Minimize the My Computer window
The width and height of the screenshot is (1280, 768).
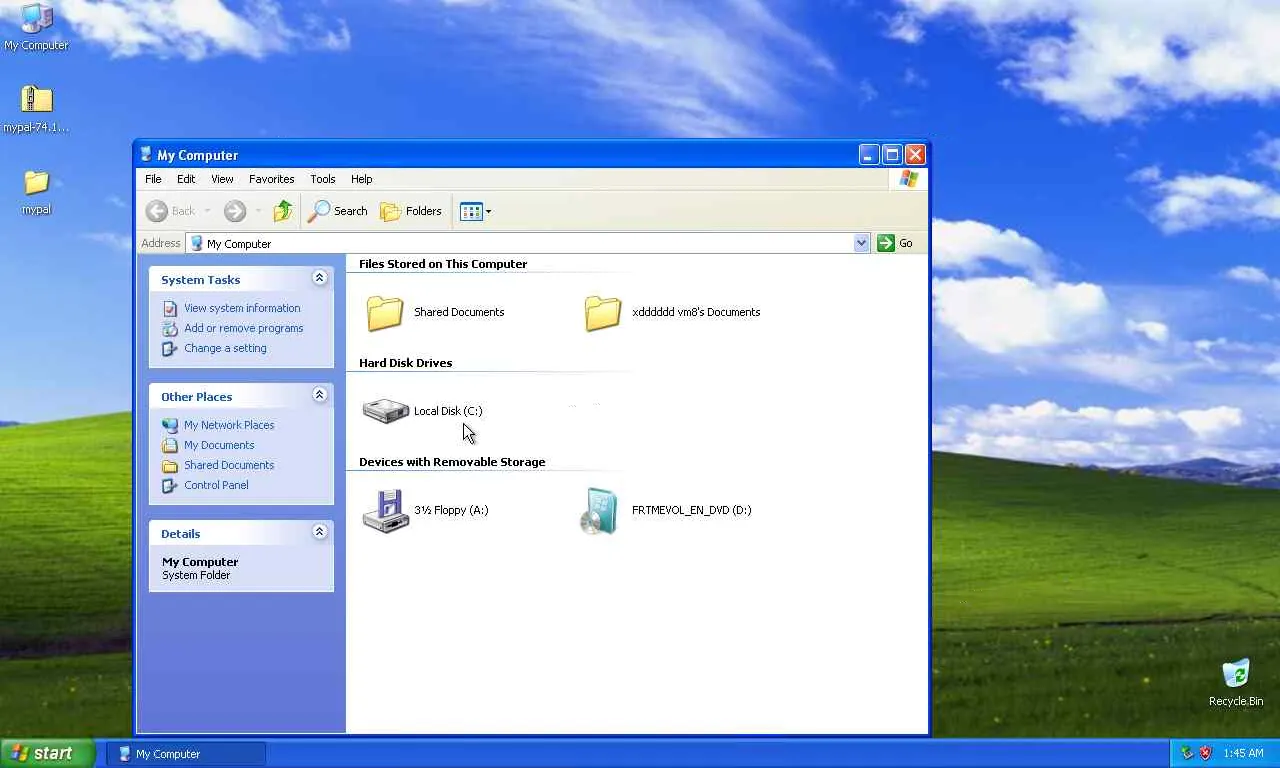coord(868,154)
